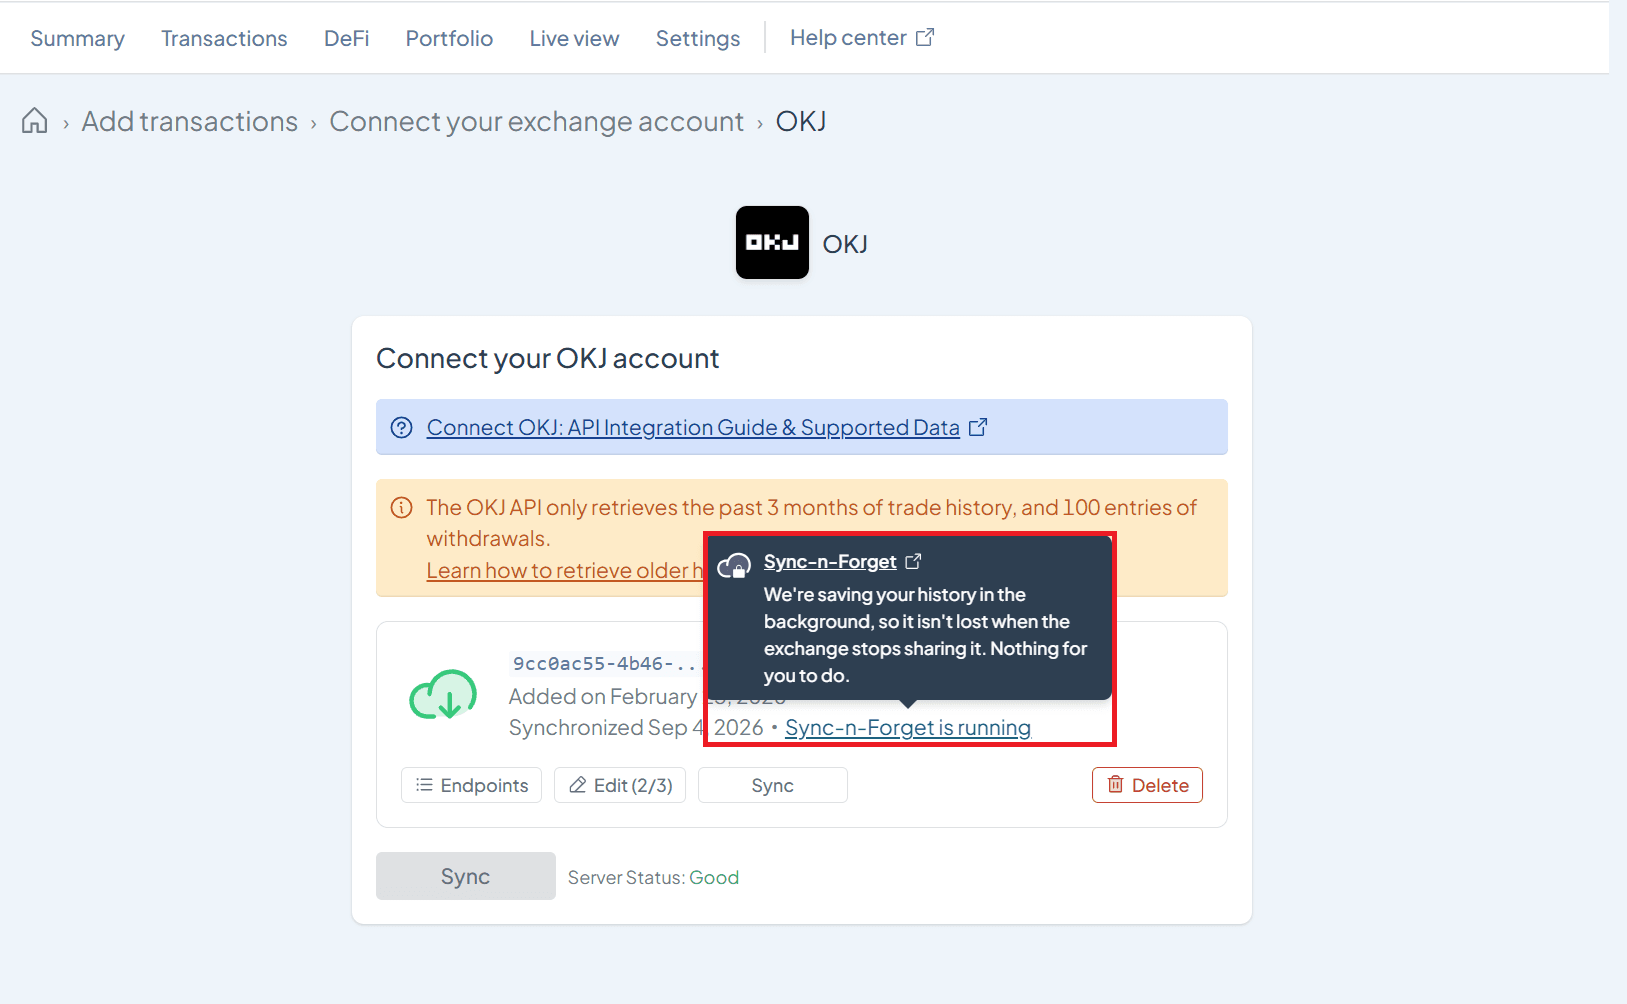Viewport: 1627px width, 1004px height.
Task: Open the Summary tab
Action: point(78,38)
